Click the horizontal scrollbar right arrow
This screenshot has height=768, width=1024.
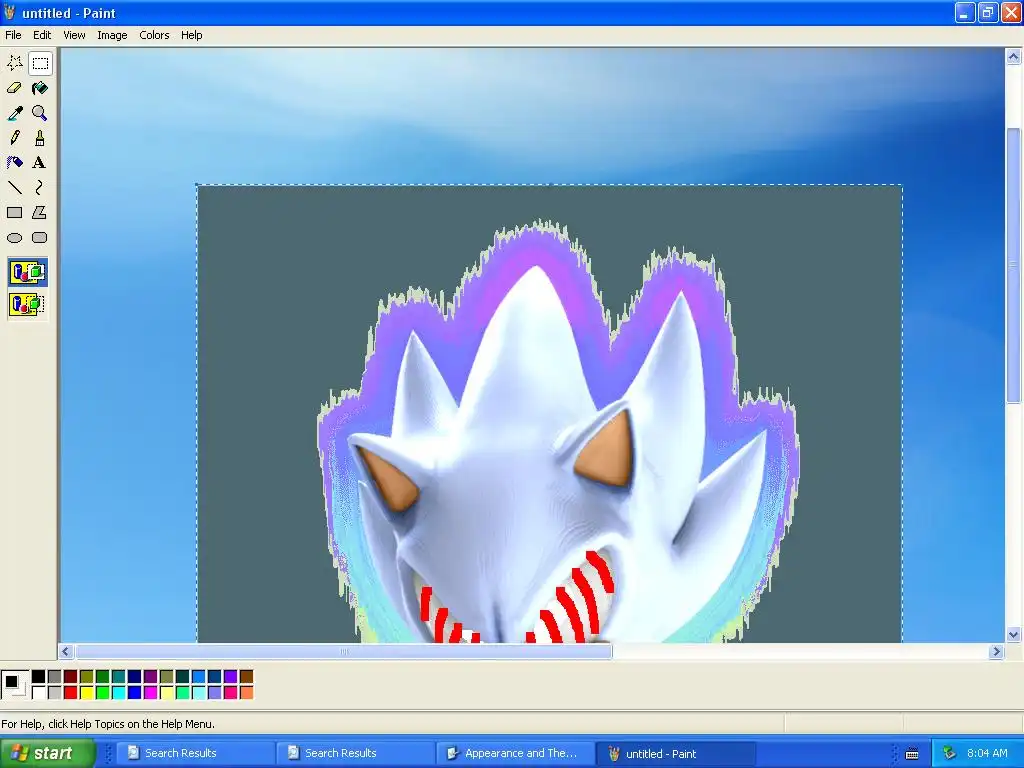tap(996, 651)
